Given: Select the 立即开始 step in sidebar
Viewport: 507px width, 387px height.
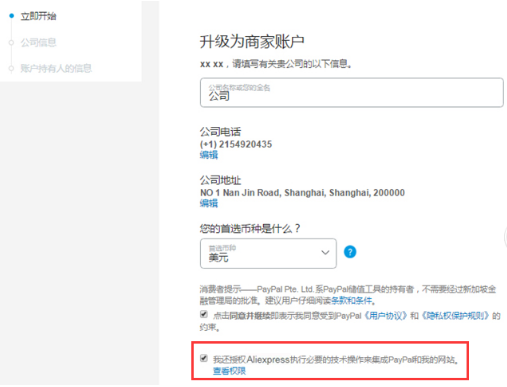Looking at the screenshot, I should pyautogui.click(x=38, y=16).
